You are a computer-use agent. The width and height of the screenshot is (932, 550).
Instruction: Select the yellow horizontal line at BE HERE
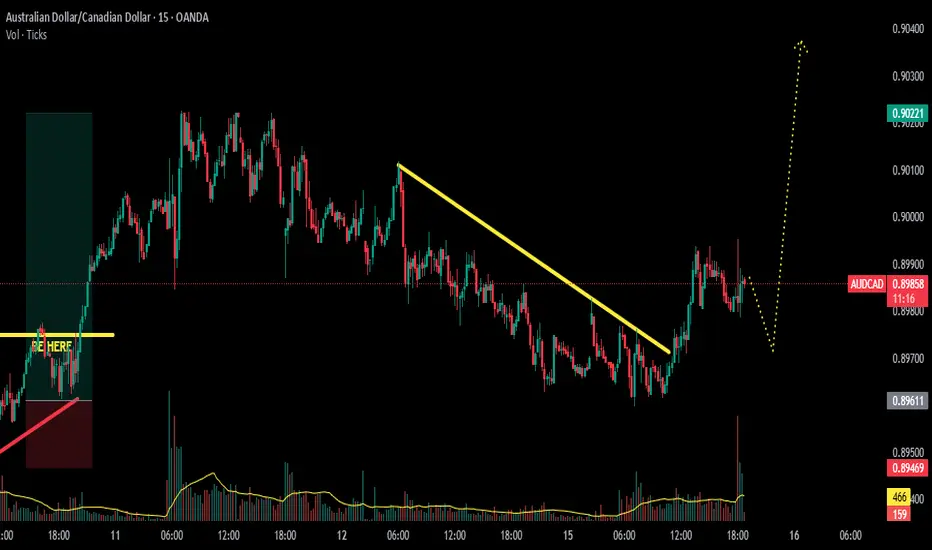(x=57, y=335)
